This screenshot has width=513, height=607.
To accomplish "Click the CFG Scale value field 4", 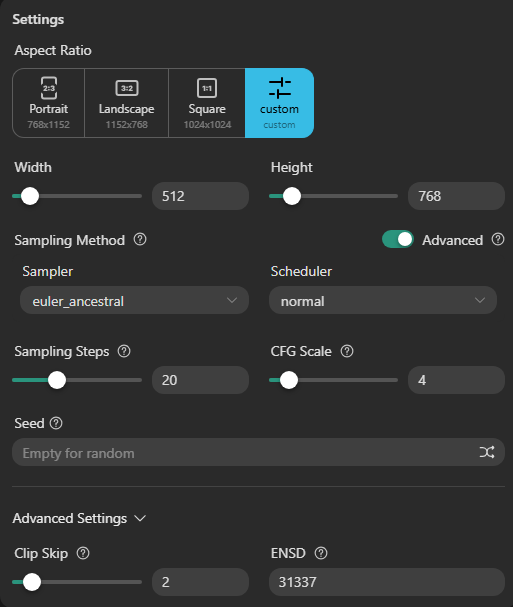I will 456,380.
